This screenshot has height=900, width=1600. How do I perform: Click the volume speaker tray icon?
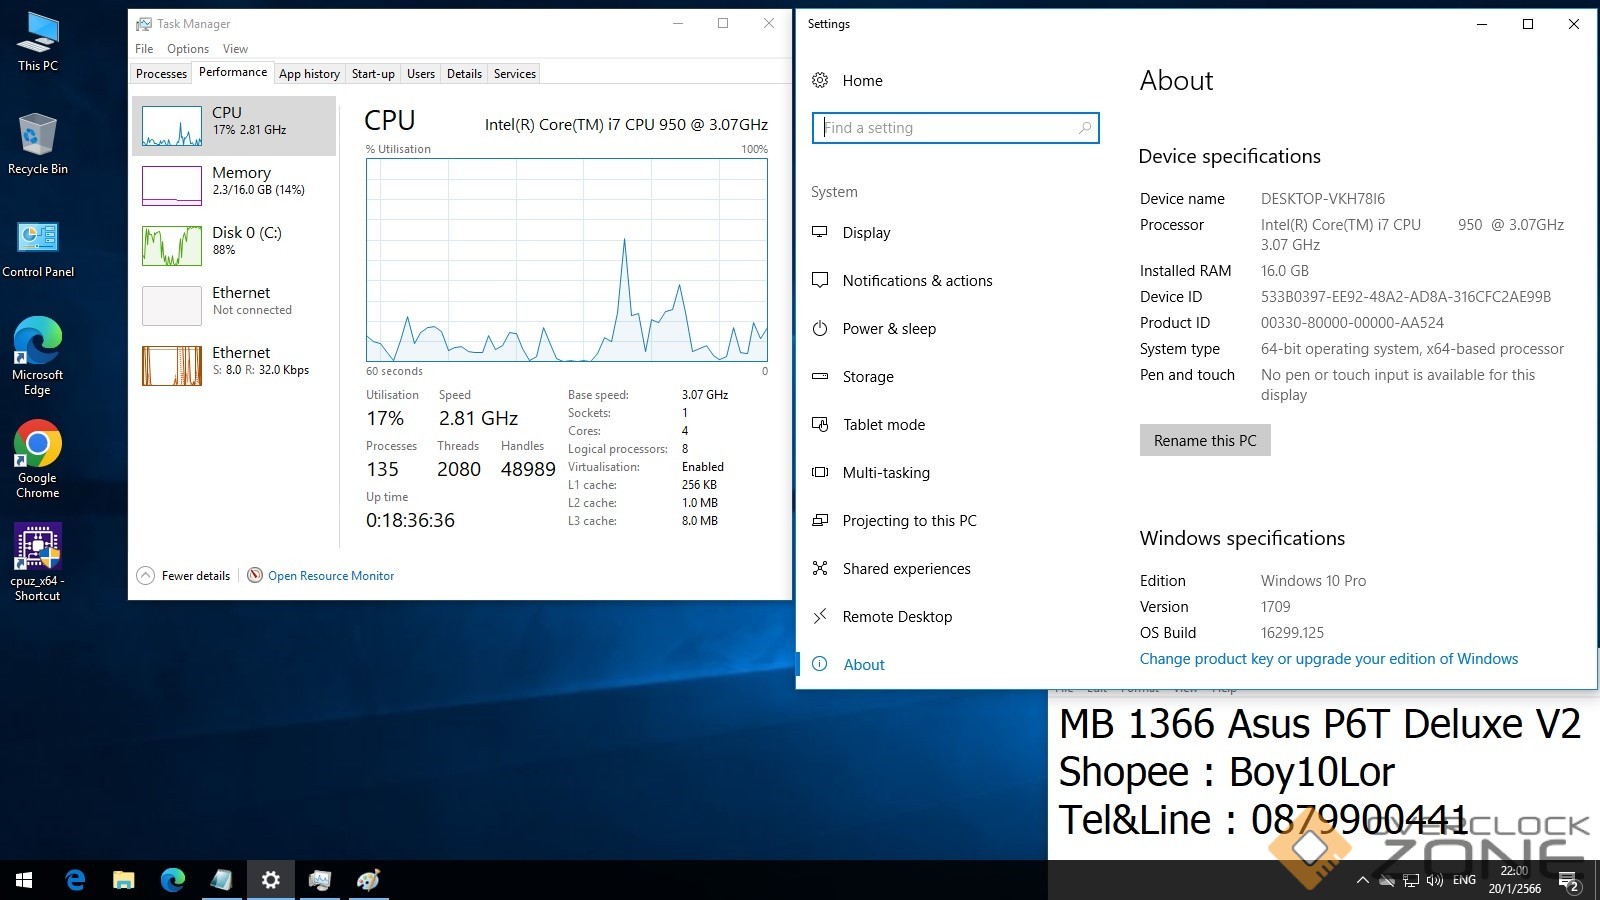point(1435,880)
